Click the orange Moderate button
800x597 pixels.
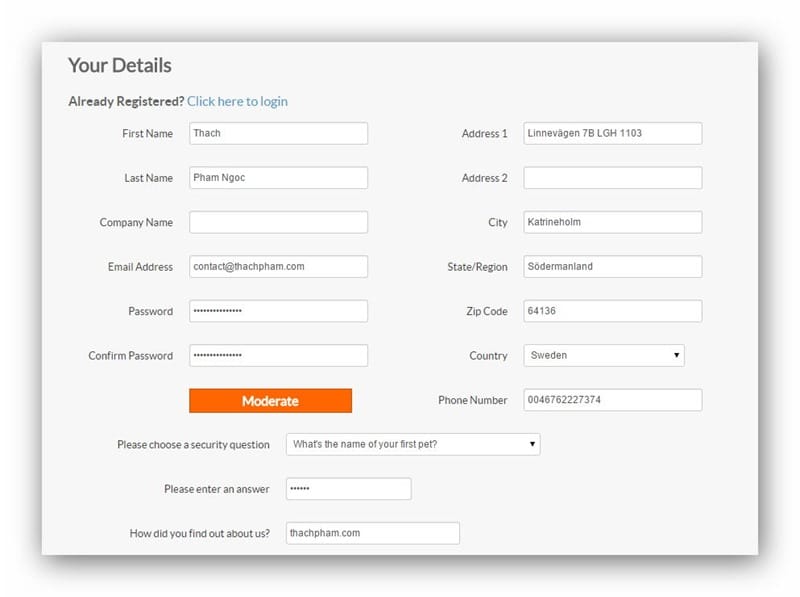click(270, 401)
